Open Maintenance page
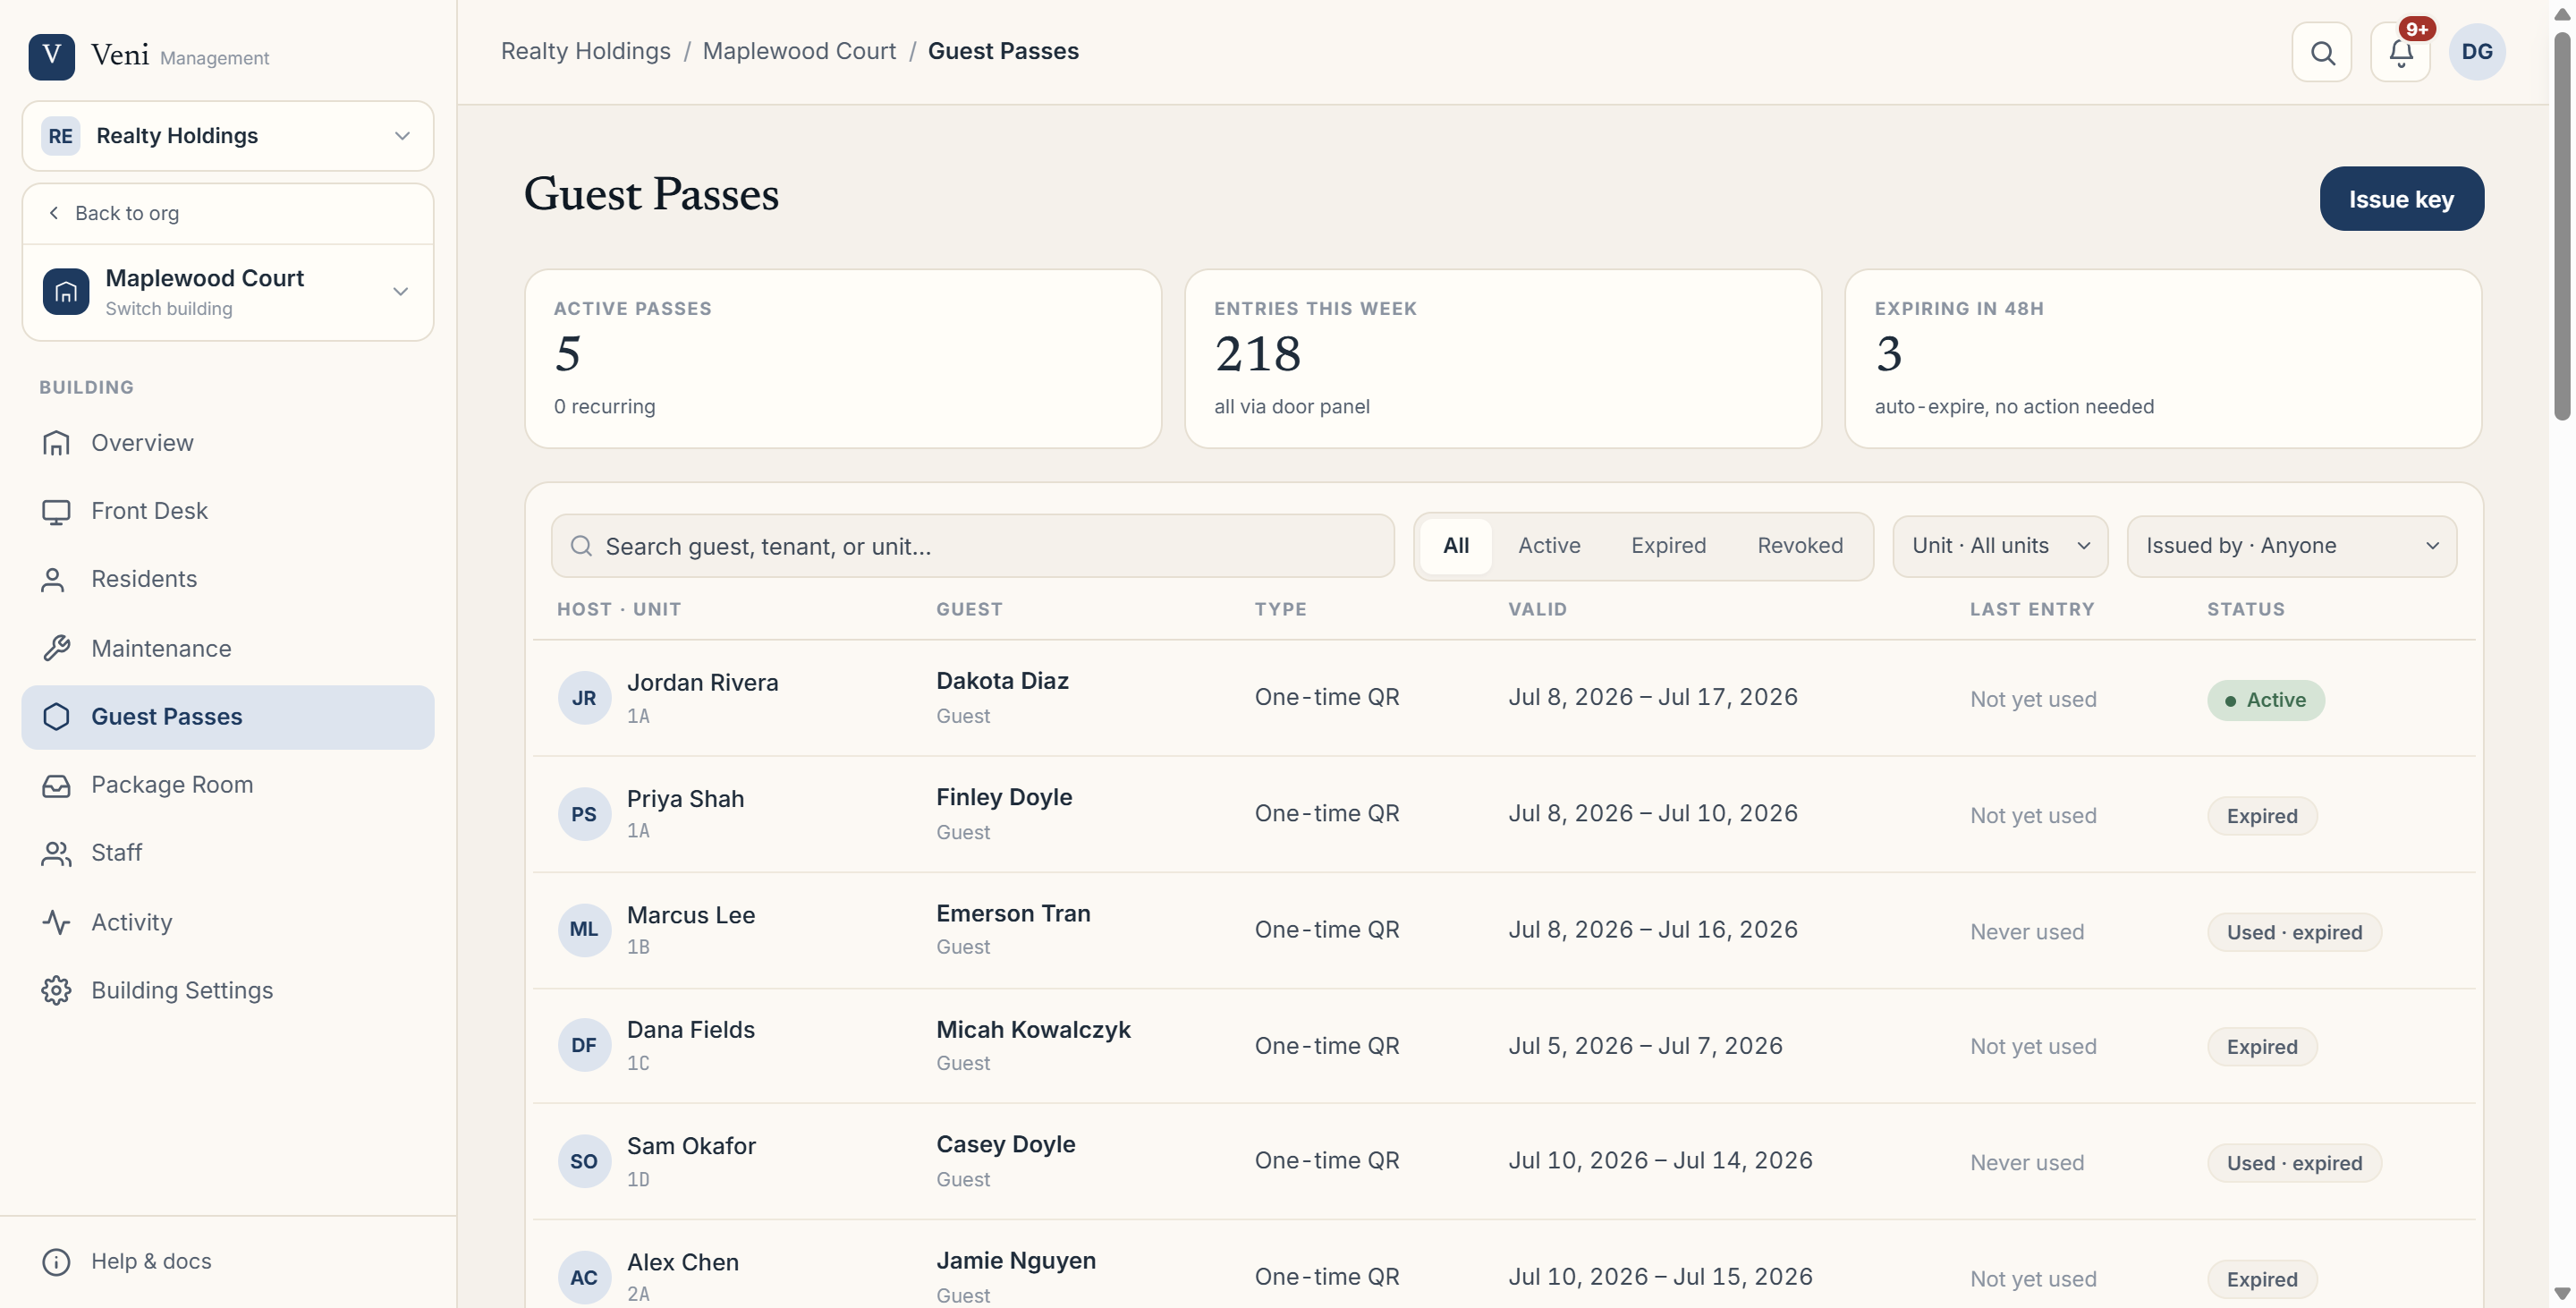Viewport: 2576px width, 1308px height. tap(228, 649)
